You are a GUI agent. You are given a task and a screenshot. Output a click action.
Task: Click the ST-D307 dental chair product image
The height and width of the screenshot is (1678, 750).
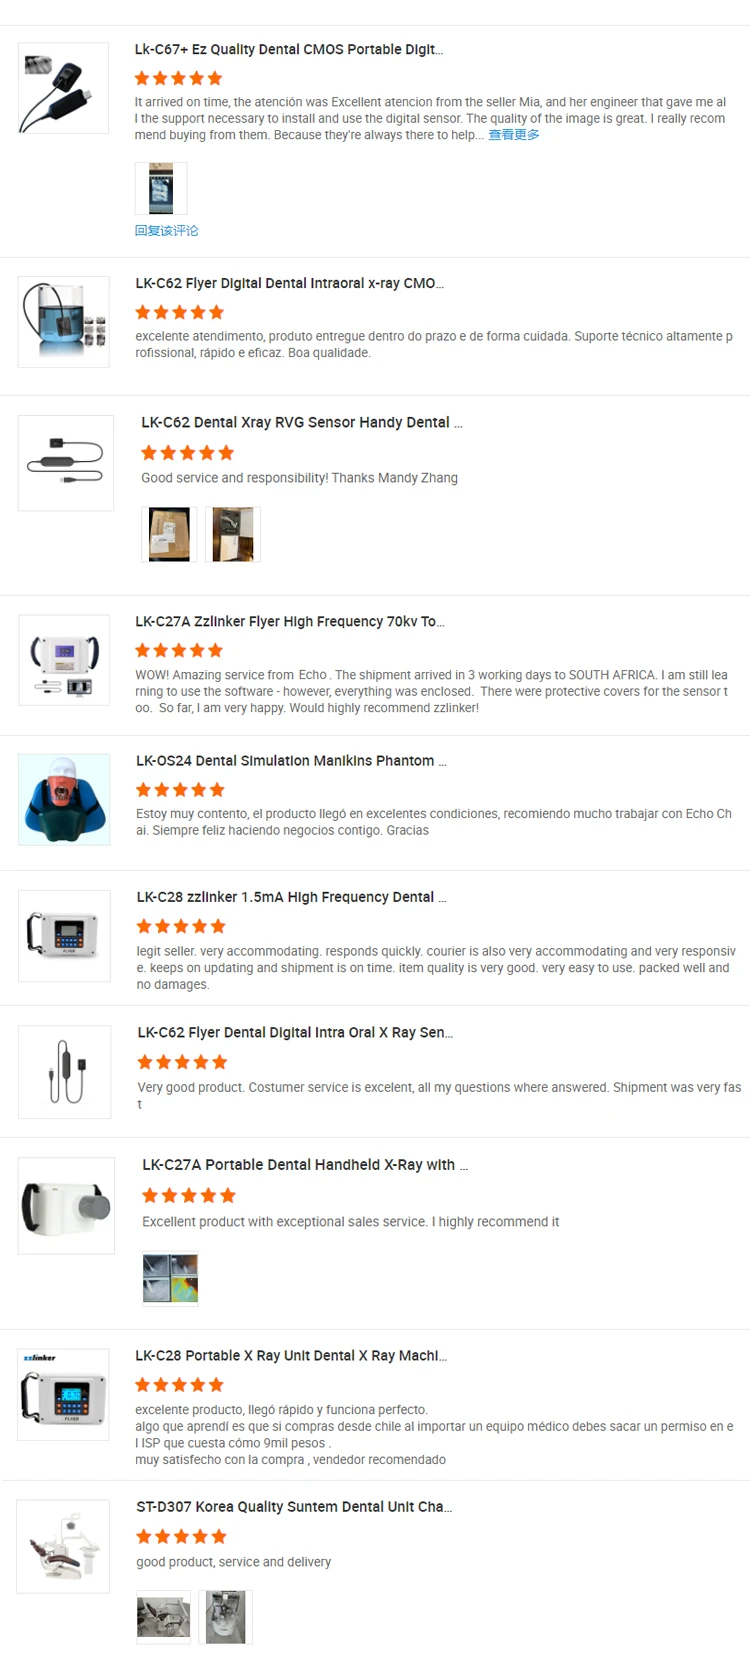pyautogui.click(x=64, y=1546)
